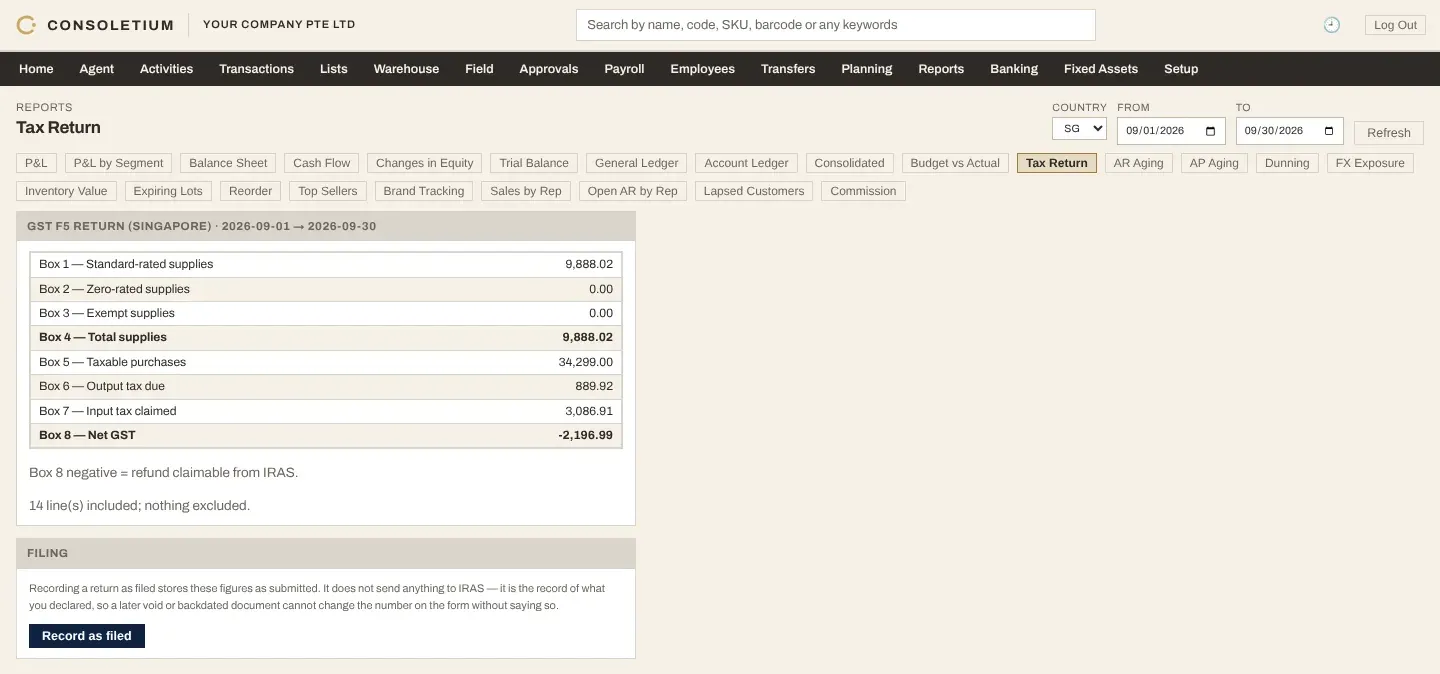Open Open AR by Rep report
The width and height of the screenshot is (1440, 674).
(x=632, y=191)
